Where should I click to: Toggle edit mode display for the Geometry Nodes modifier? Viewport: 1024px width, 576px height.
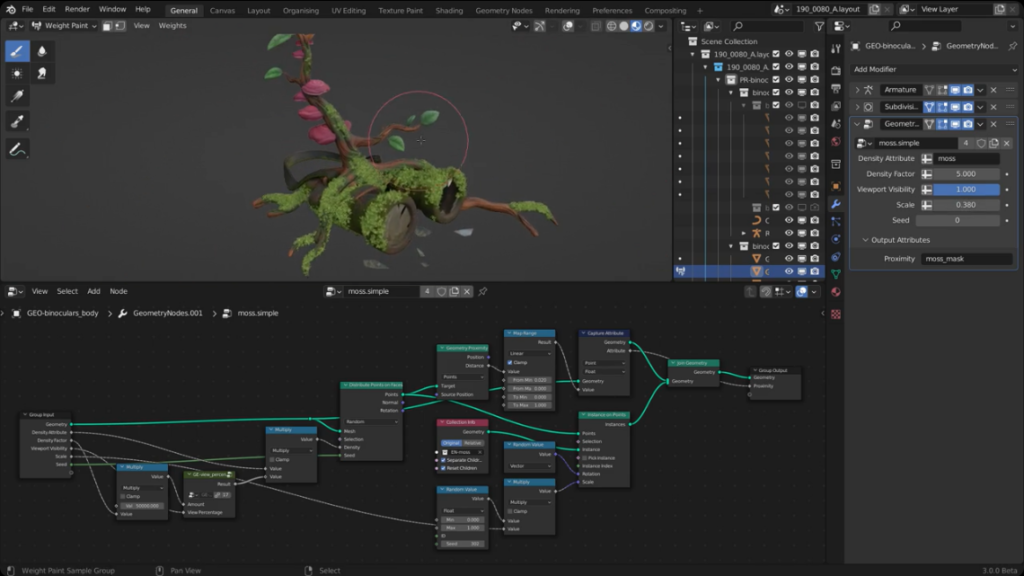tap(943, 124)
